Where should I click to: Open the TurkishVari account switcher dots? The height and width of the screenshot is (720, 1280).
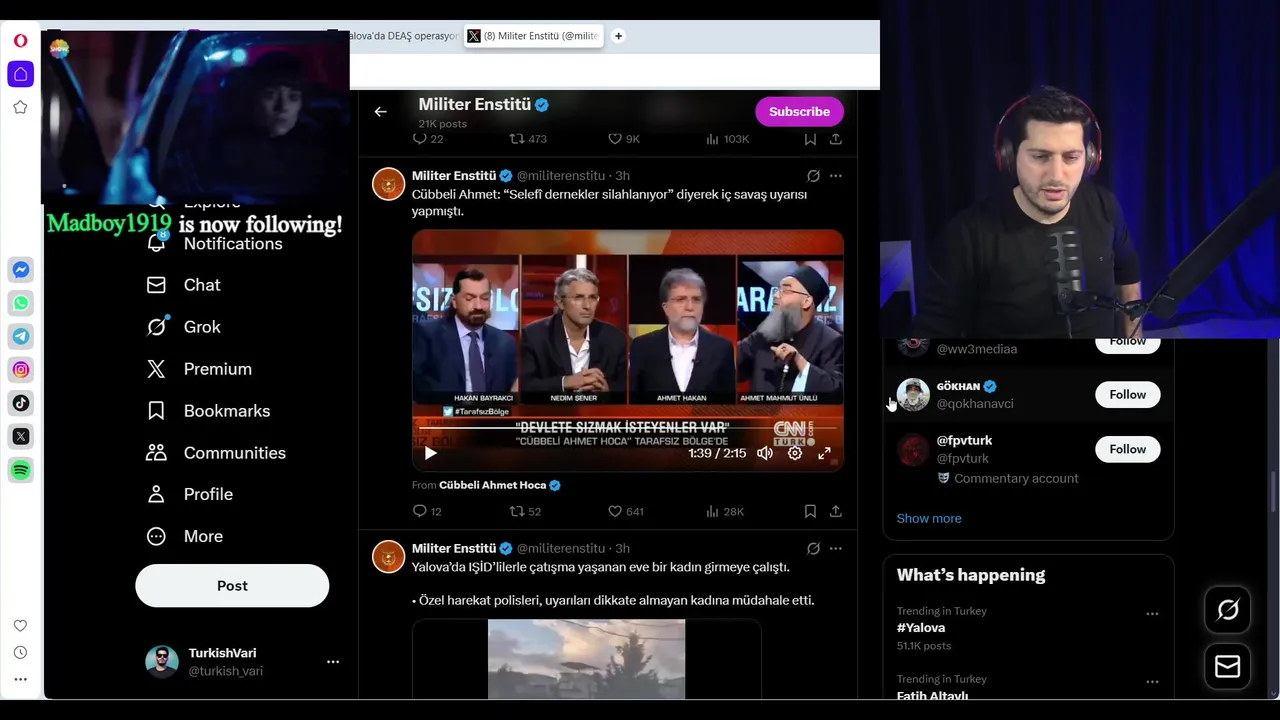pyautogui.click(x=333, y=662)
